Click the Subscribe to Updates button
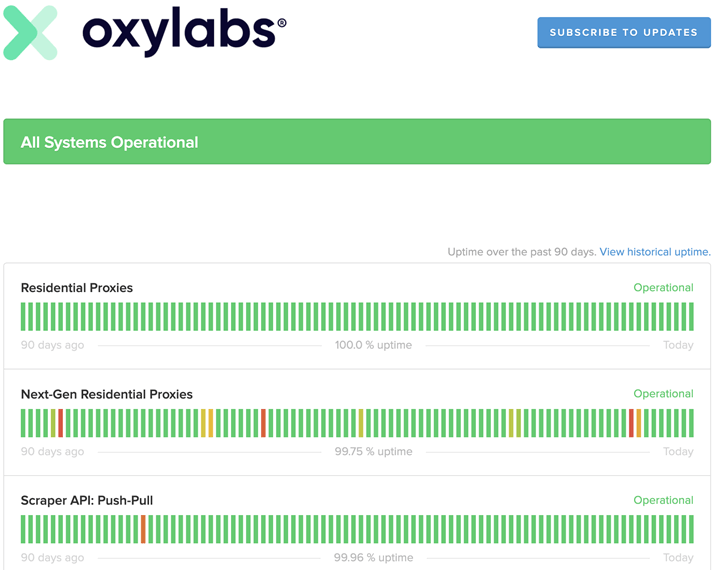This screenshot has height=570, width=714. (x=623, y=32)
